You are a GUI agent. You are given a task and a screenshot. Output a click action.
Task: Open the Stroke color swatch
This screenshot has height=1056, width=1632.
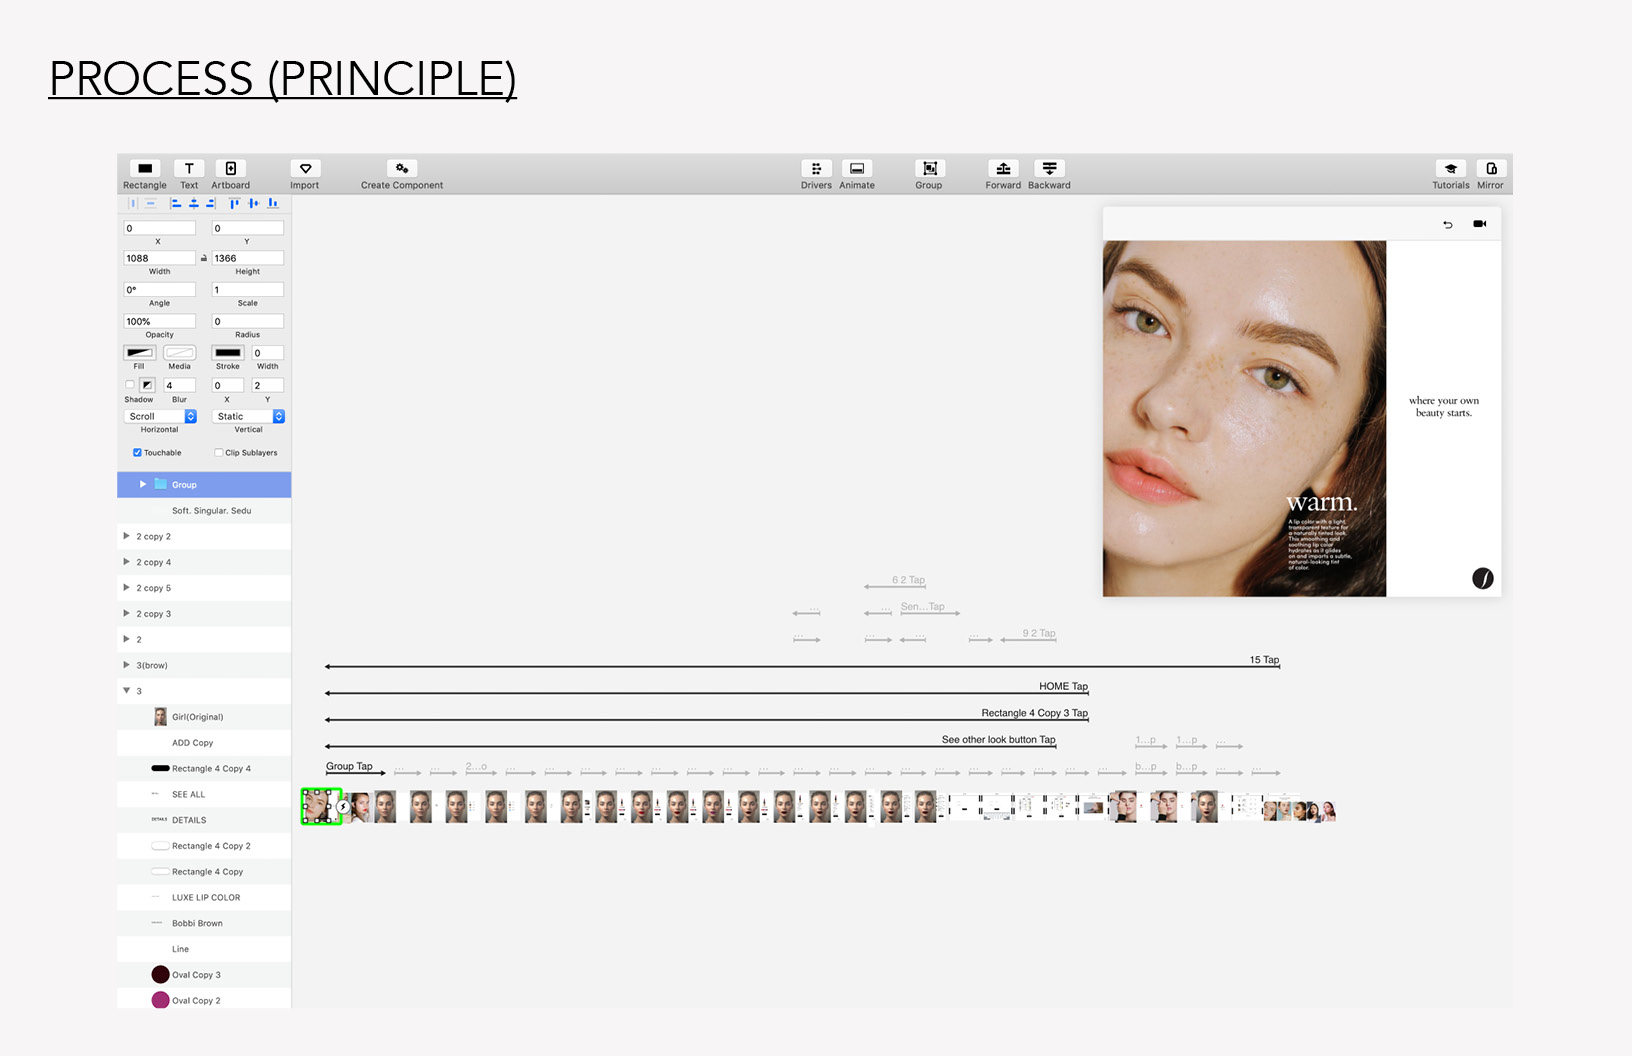coord(228,353)
